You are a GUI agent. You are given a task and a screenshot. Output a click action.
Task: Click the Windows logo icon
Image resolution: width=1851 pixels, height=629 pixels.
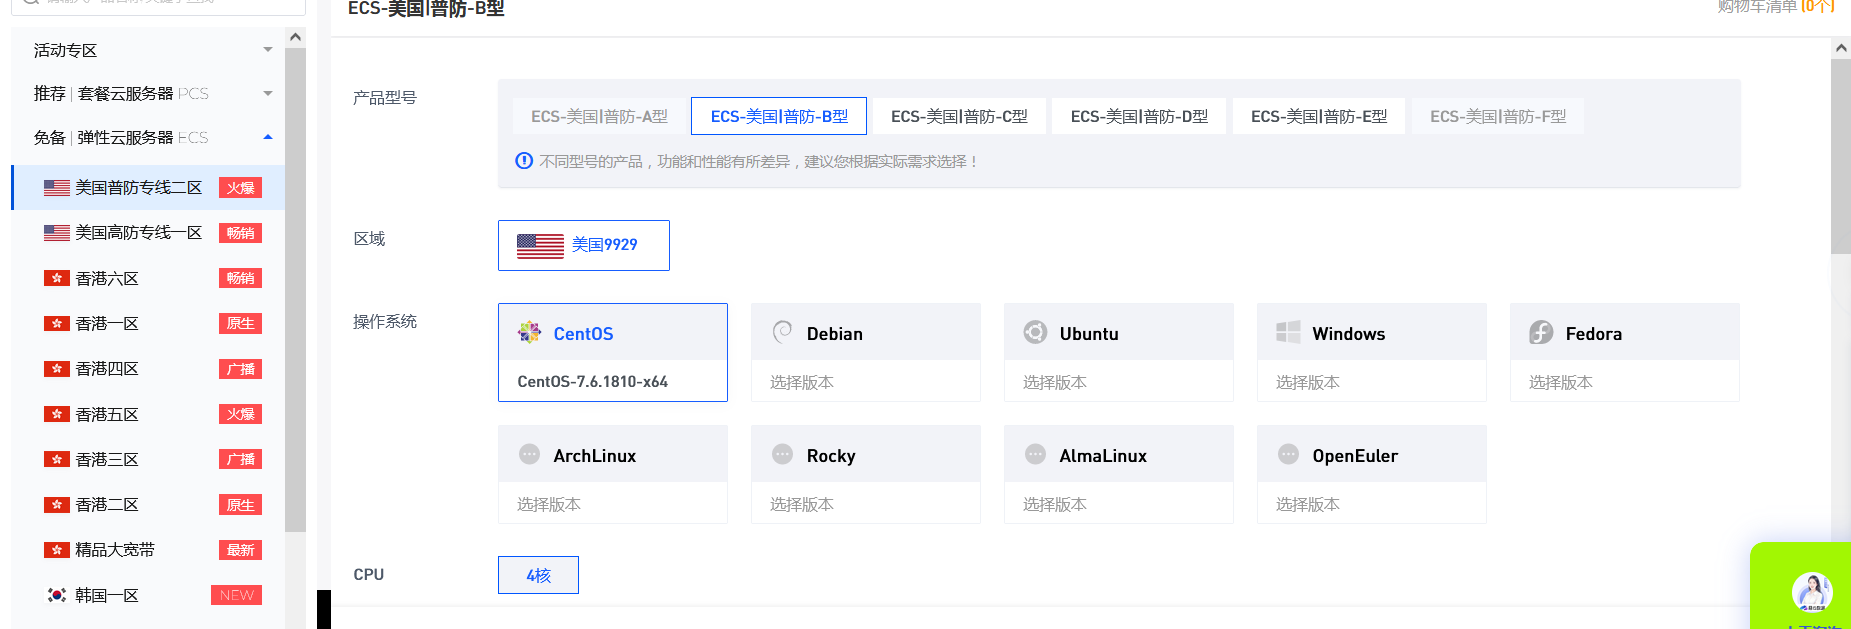(1288, 332)
